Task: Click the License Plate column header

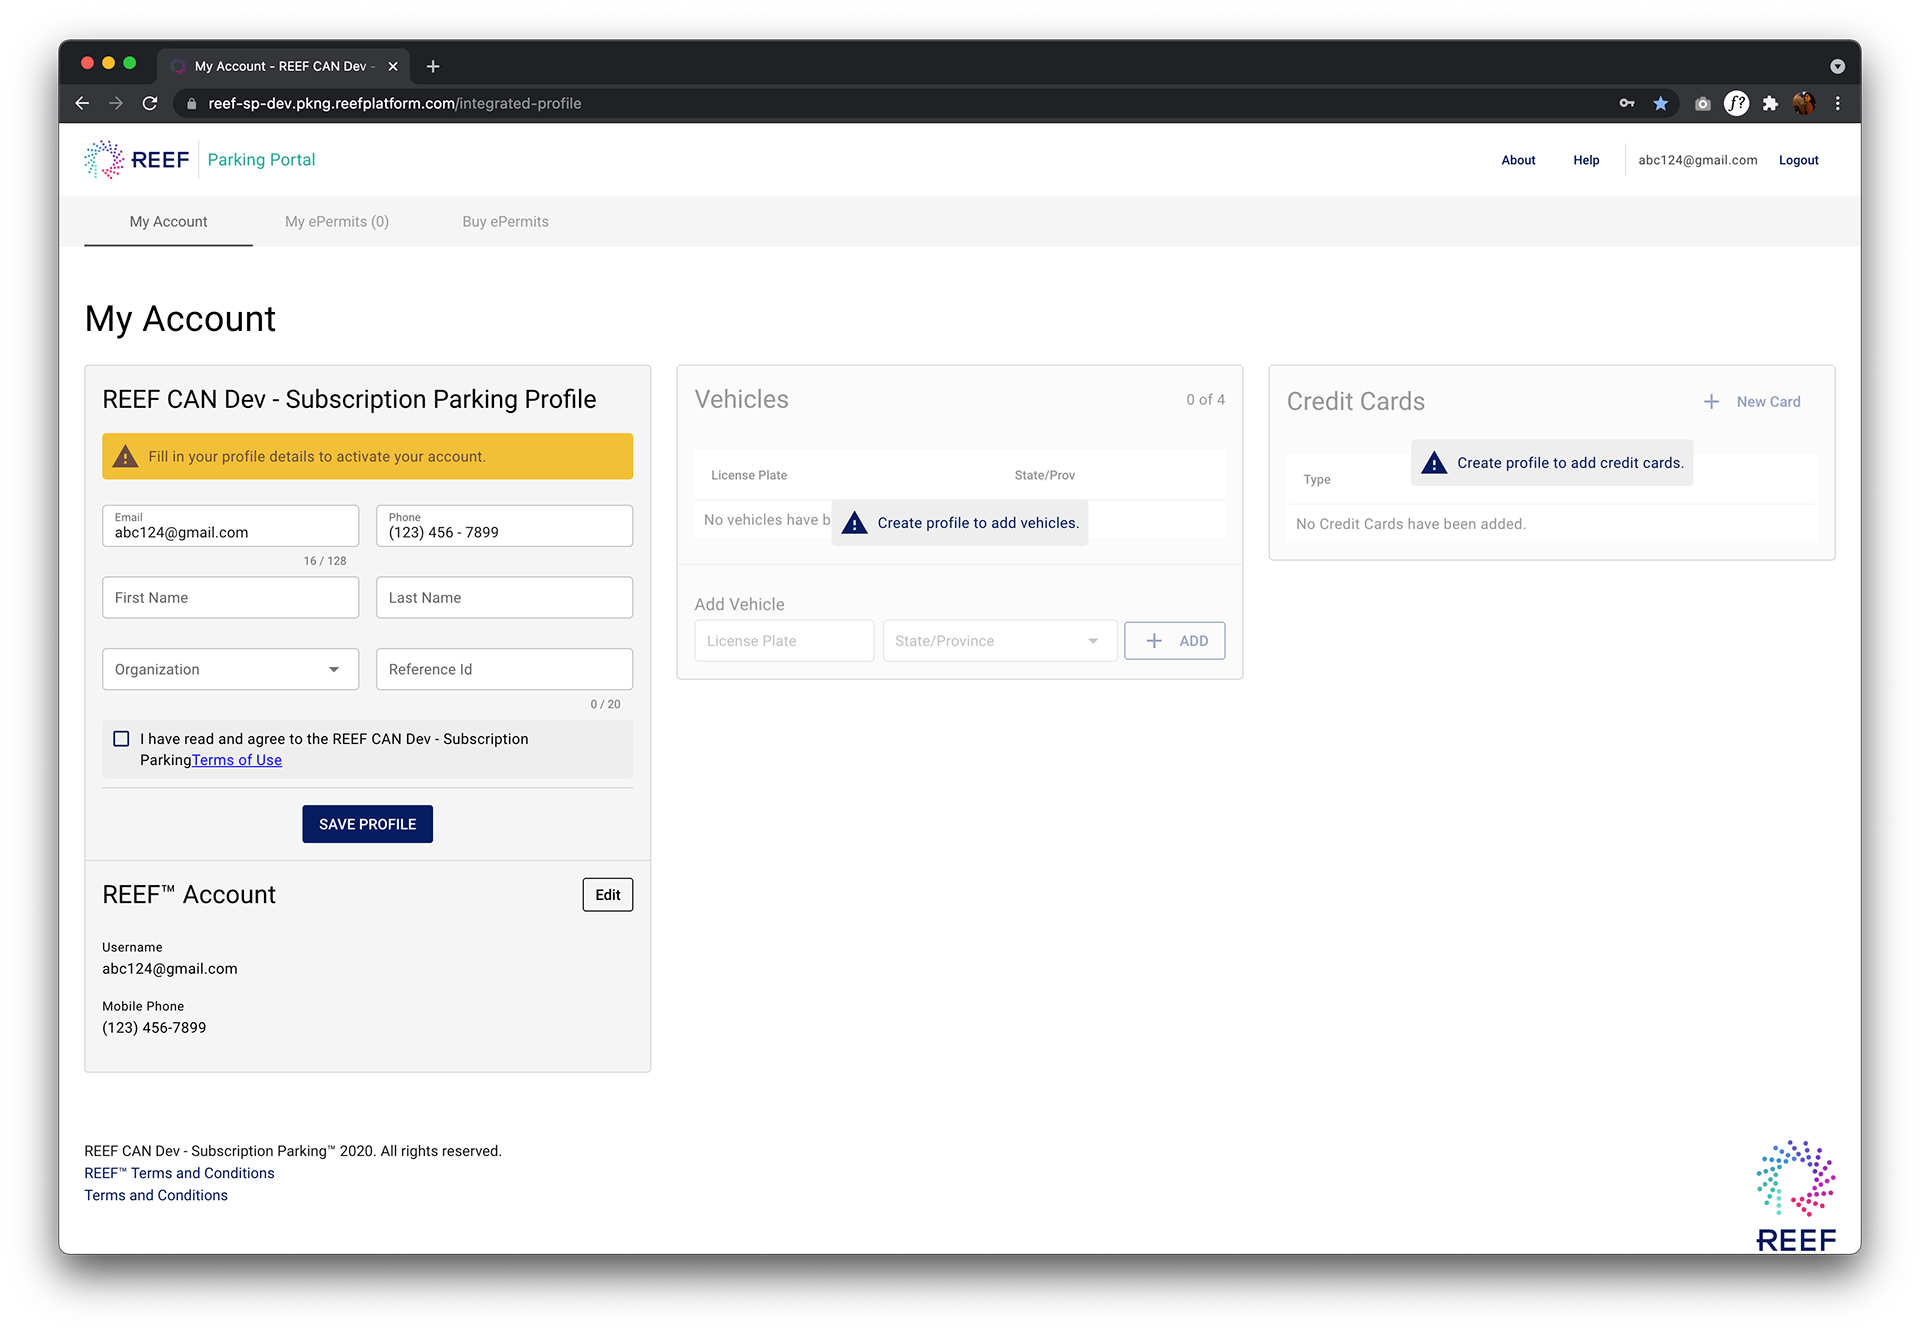Action: [x=749, y=475]
